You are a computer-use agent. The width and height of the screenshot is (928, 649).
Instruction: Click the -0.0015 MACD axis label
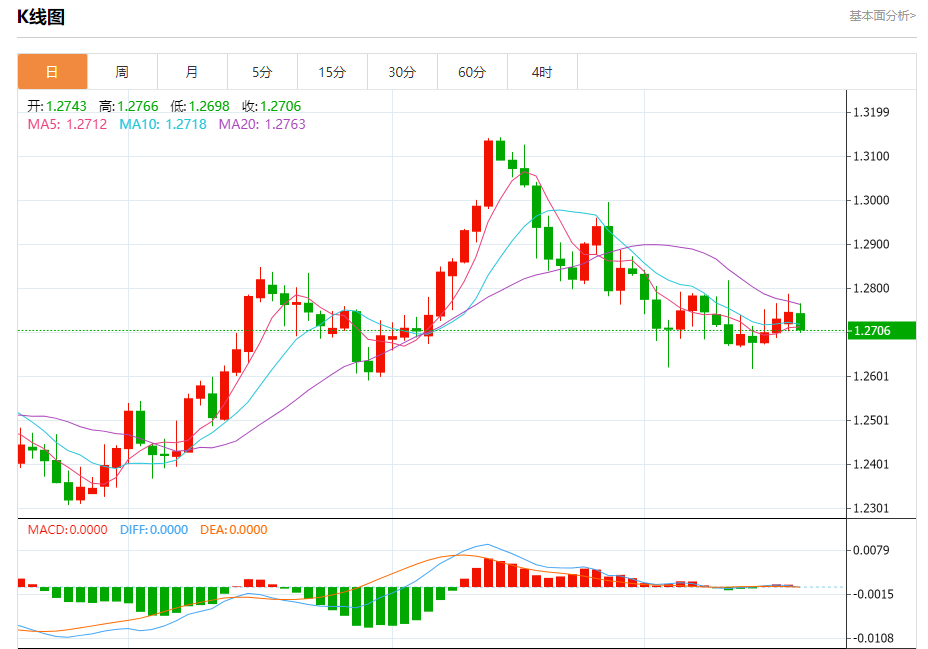pos(871,594)
